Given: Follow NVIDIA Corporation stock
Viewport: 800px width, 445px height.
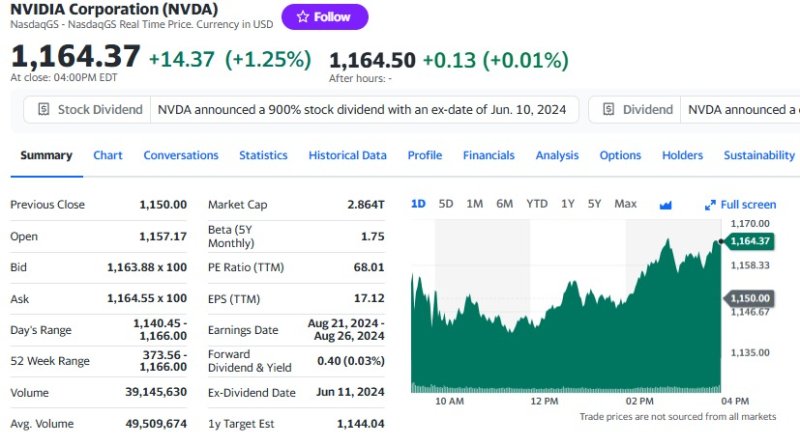Looking at the screenshot, I should 325,17.
